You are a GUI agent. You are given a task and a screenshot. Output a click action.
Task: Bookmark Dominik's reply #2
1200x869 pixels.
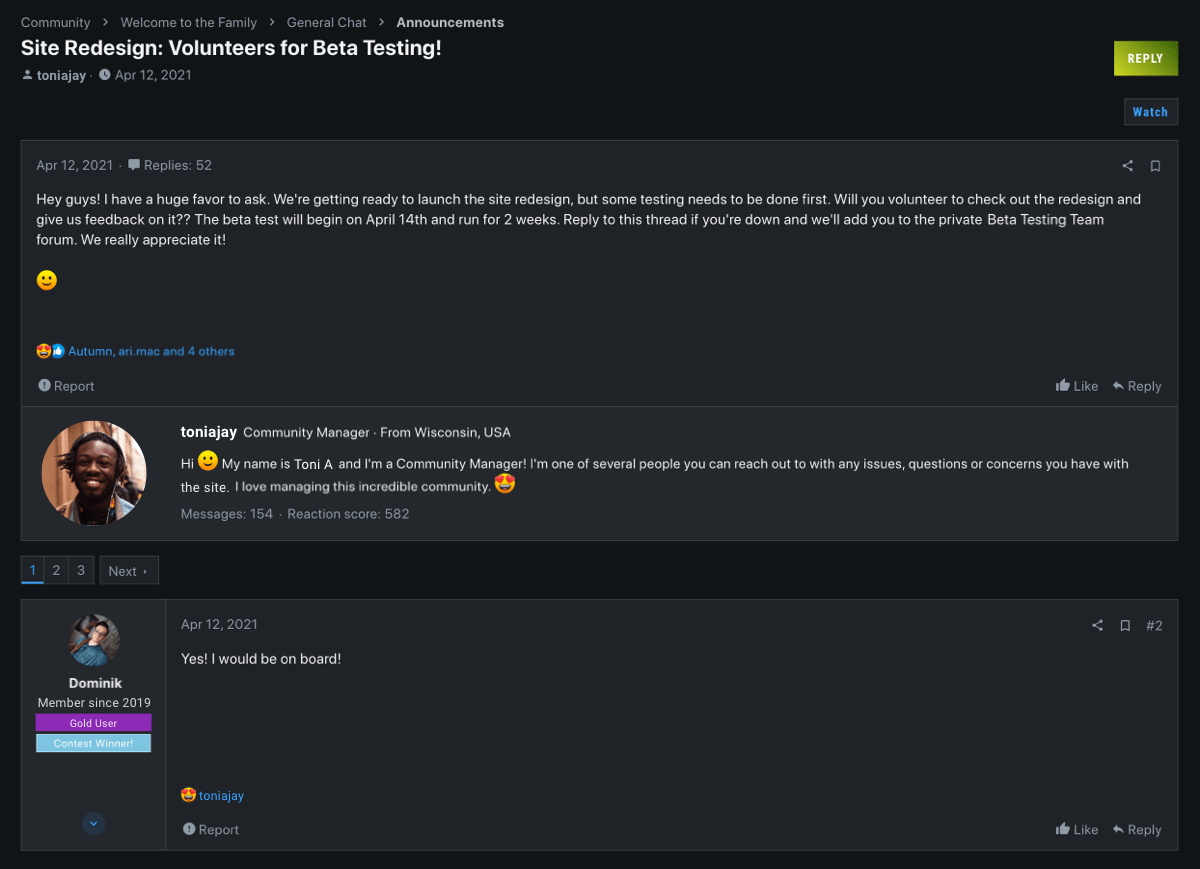[x=1125, y=625]
